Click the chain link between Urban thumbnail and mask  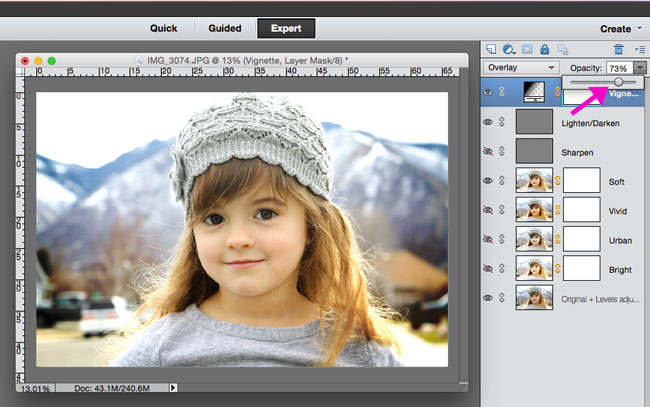[558, 239]
